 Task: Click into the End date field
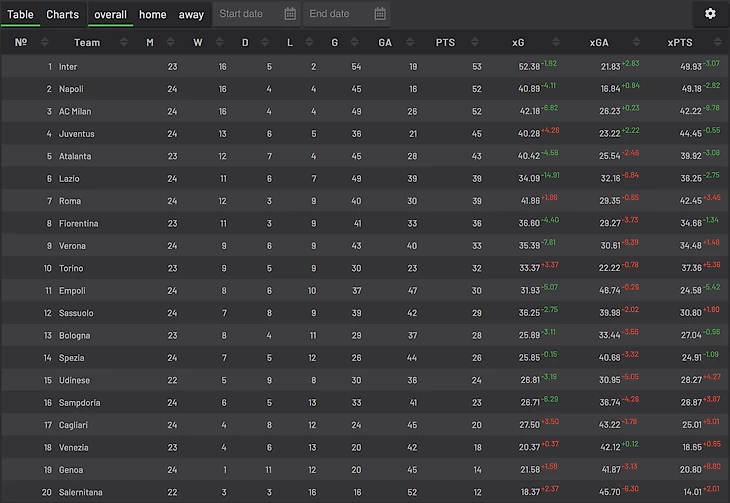tap(335, 14)
